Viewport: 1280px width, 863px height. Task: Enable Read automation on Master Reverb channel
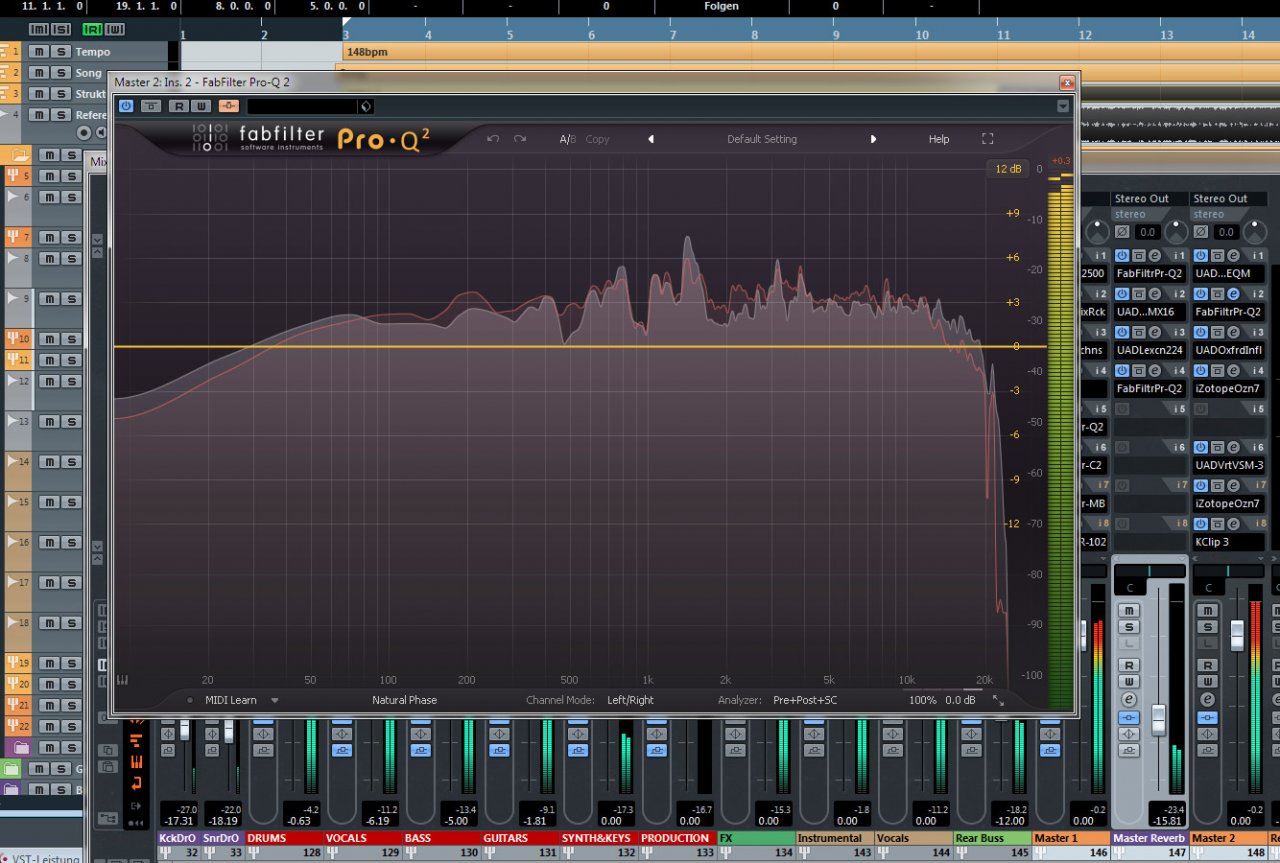1129,665
